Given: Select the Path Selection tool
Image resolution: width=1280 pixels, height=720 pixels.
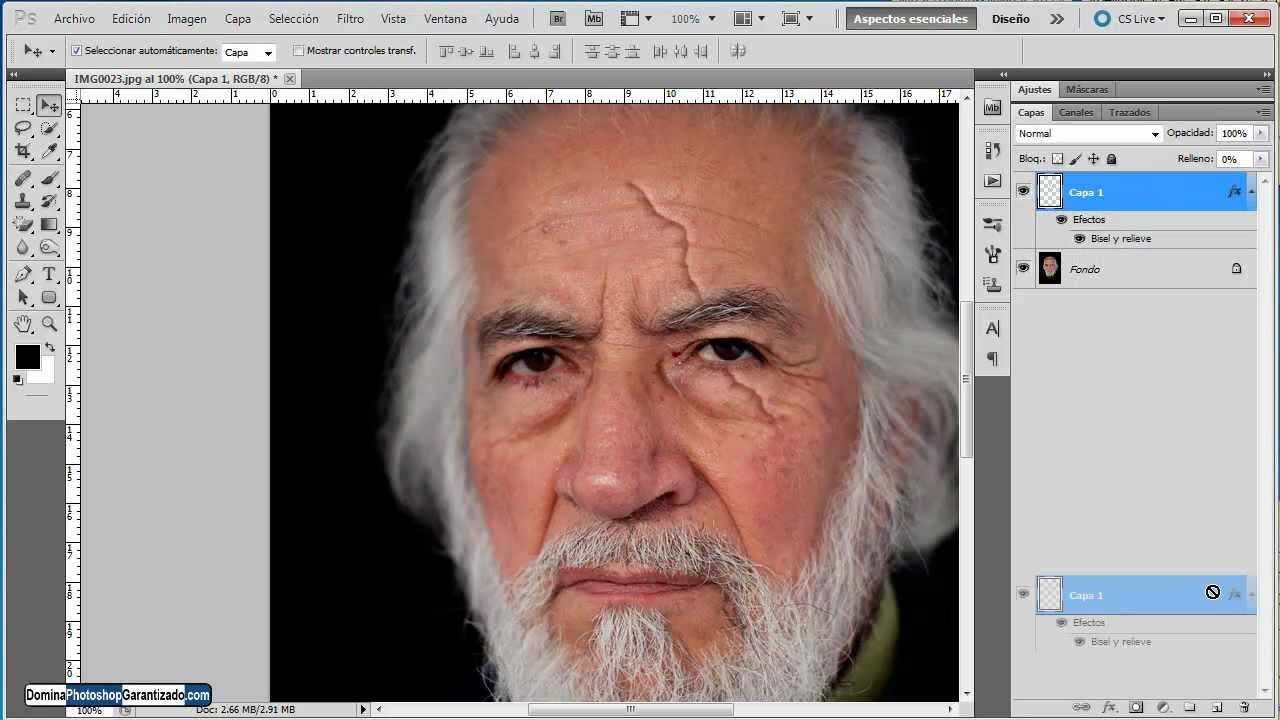Looking at the screenshot, I should click(23, 298).
